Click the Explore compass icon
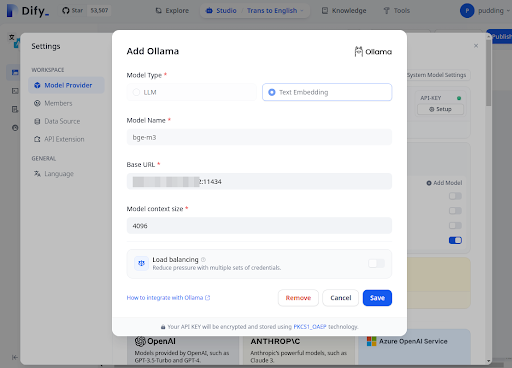 click(159, 11)
